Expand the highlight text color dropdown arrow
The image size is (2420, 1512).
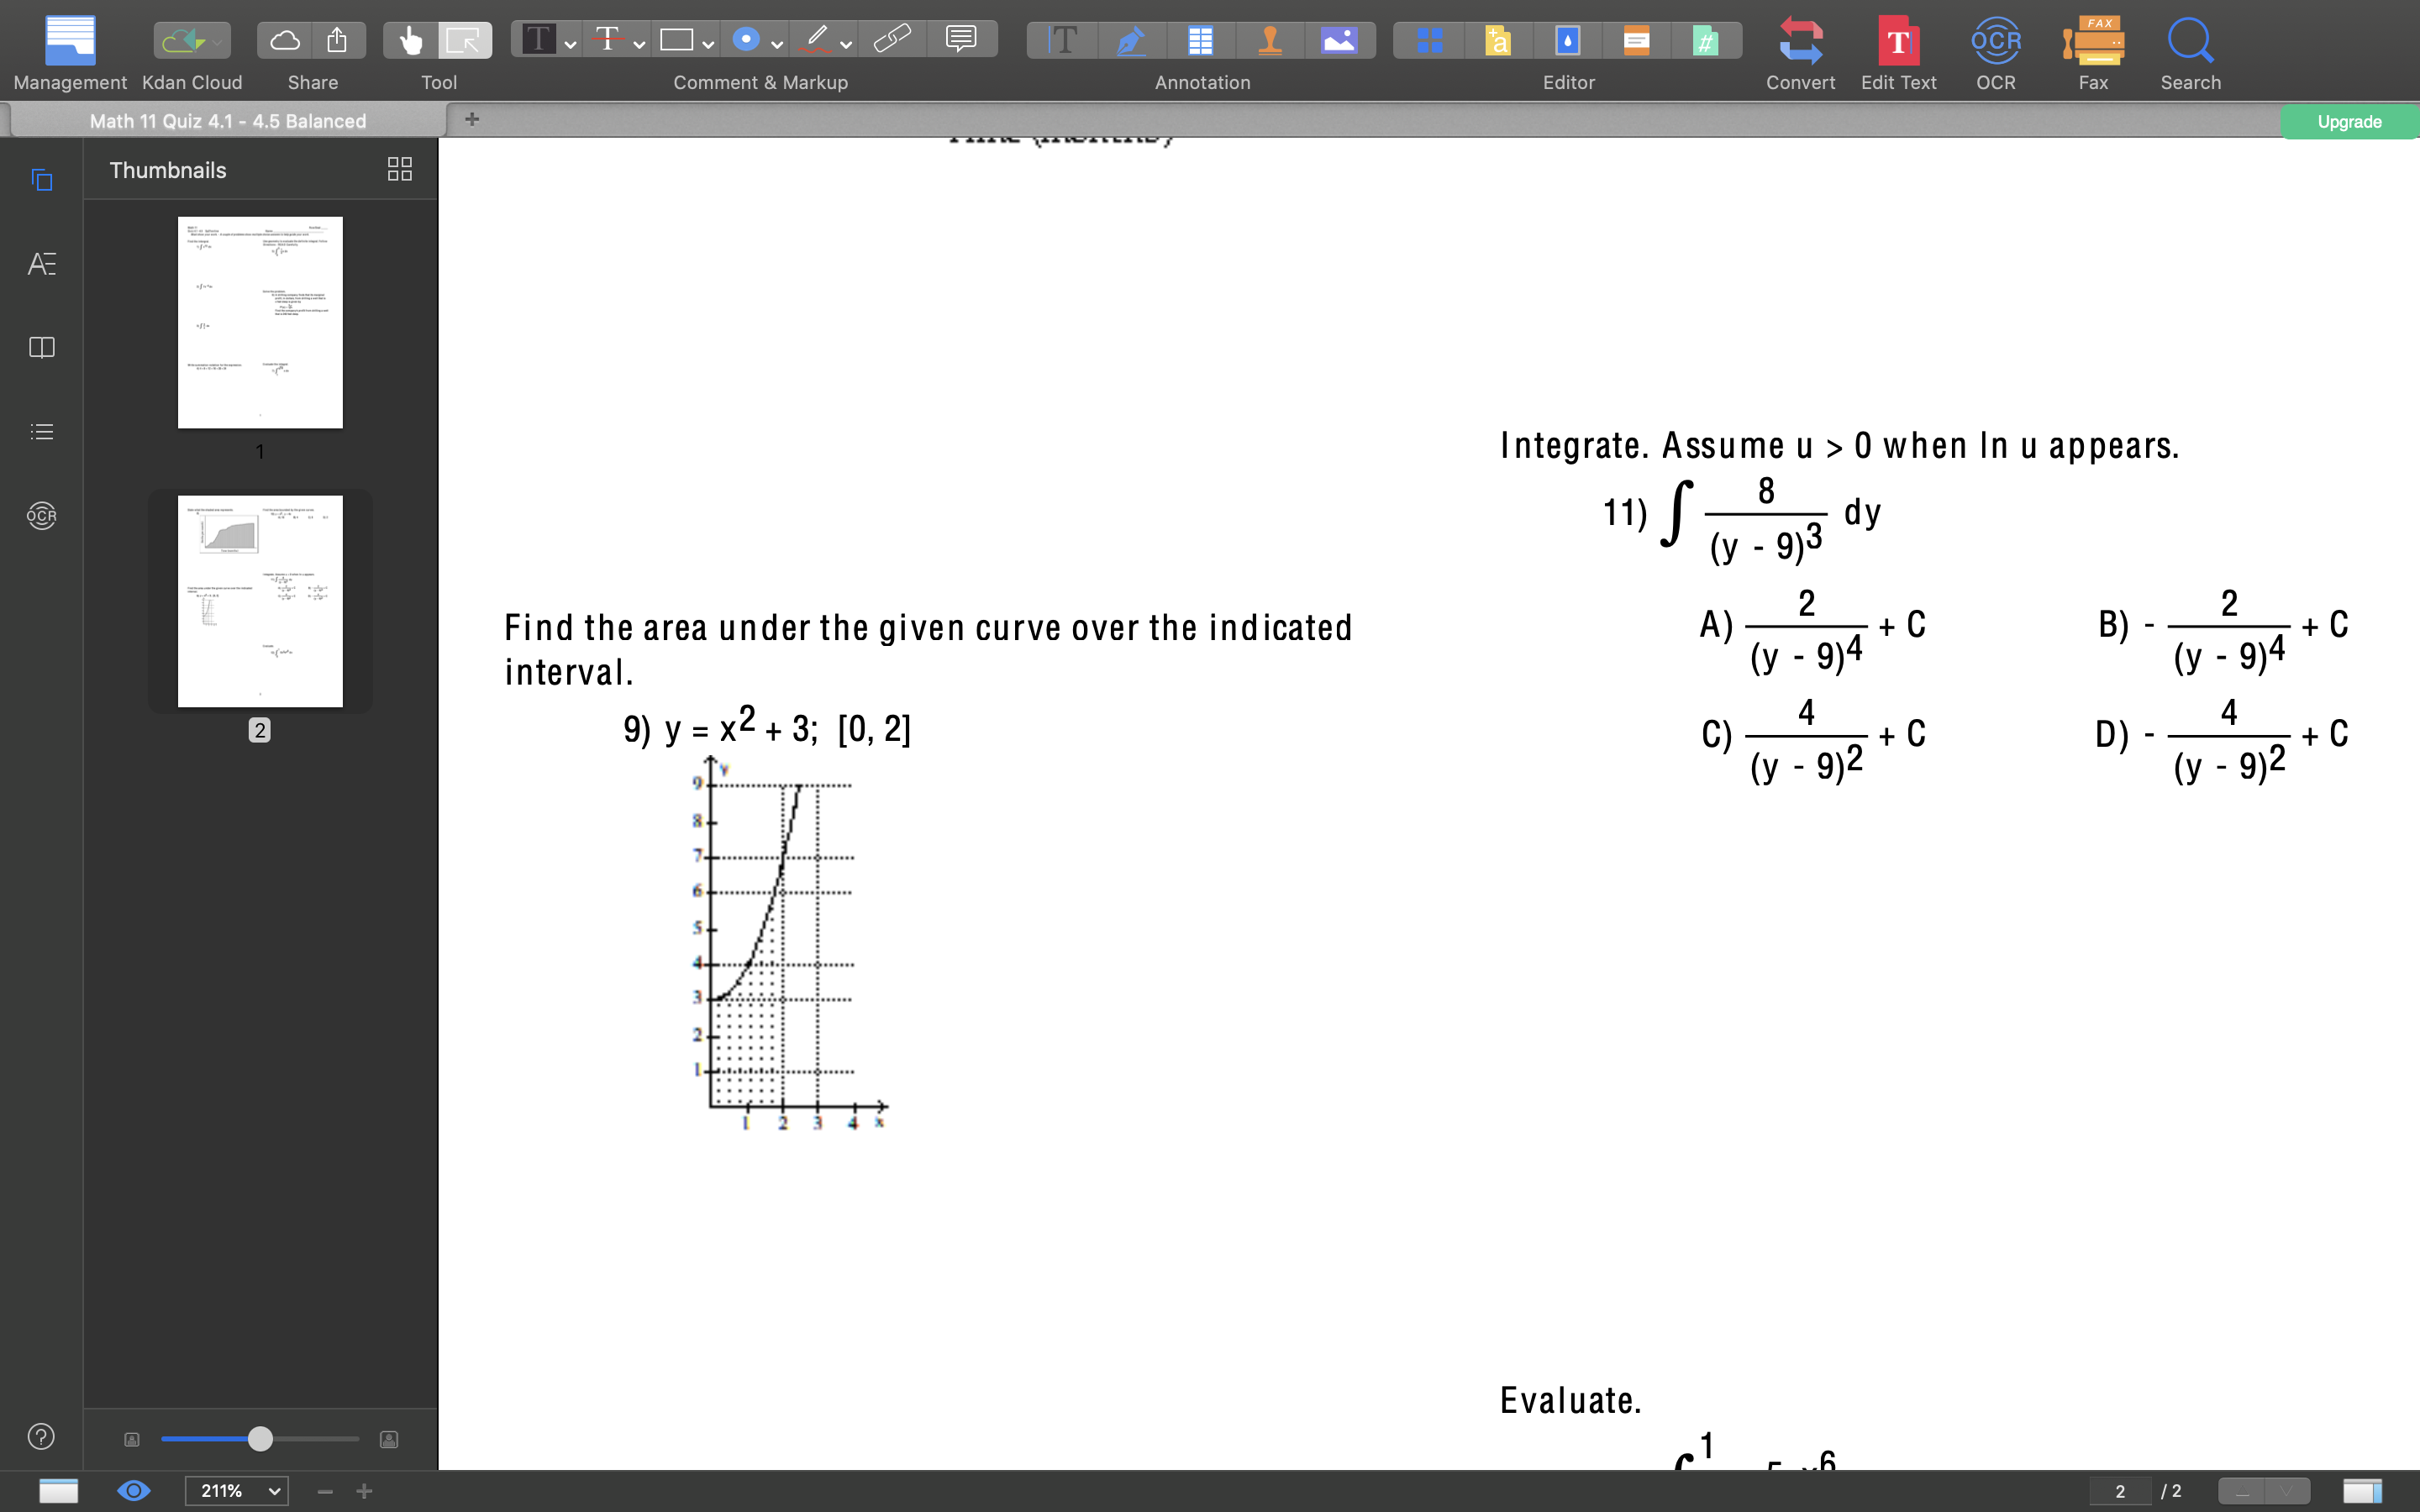[570, 44]
